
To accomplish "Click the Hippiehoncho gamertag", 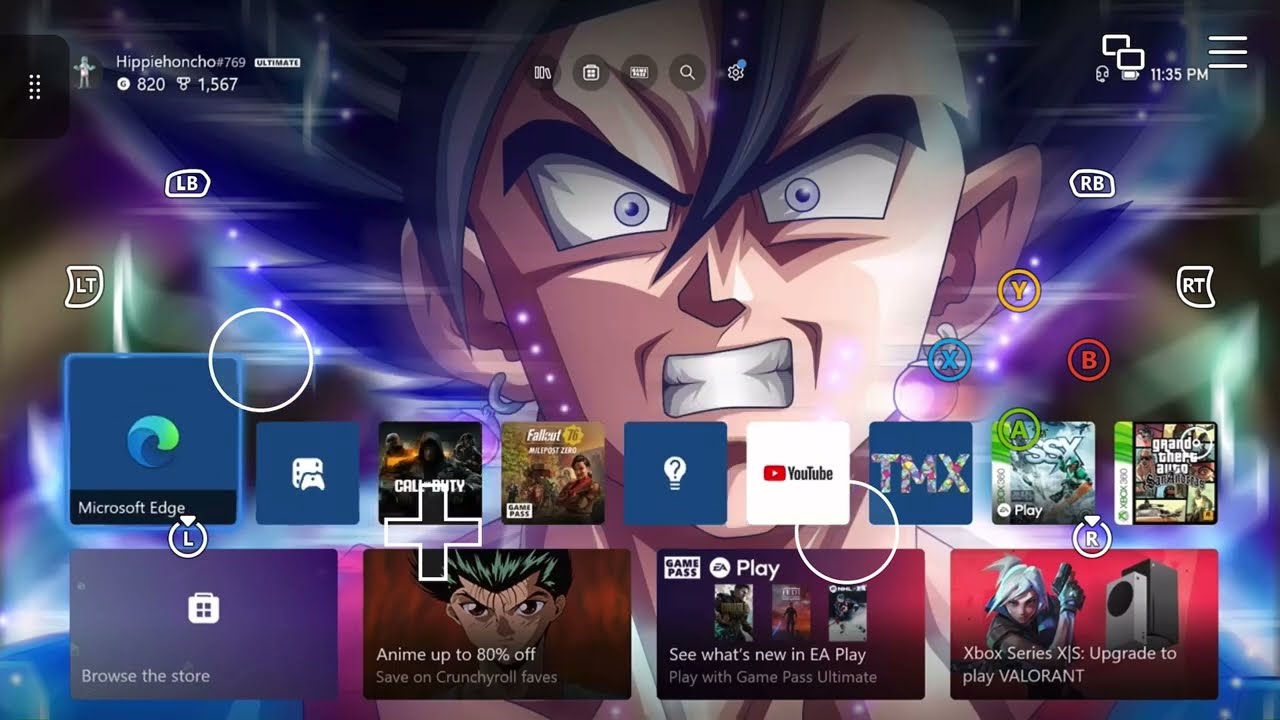I will coord(181,62).
